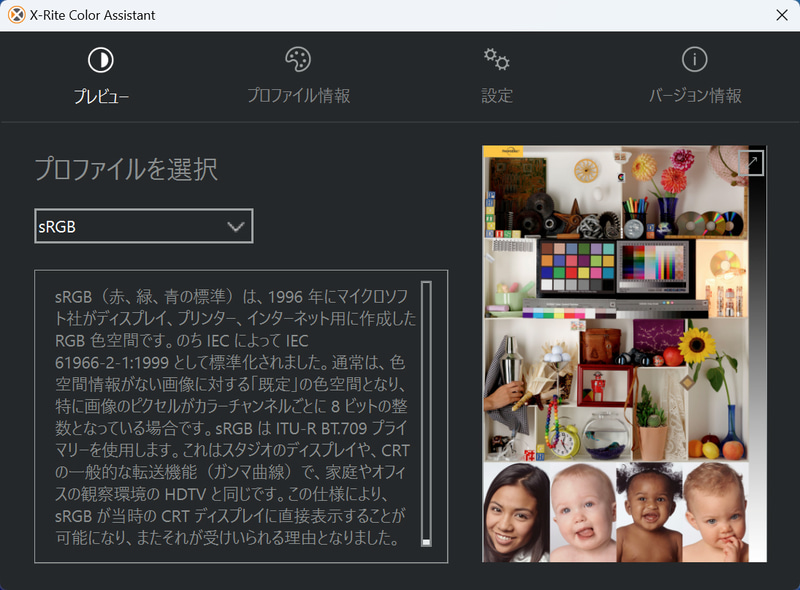Click the gears icon above 設定
800x590 pixels.
[x=496, y=60]
